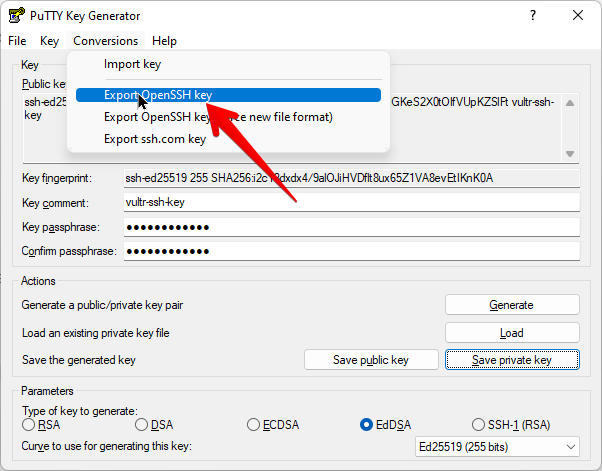Open the File menu

click(17, 41)
